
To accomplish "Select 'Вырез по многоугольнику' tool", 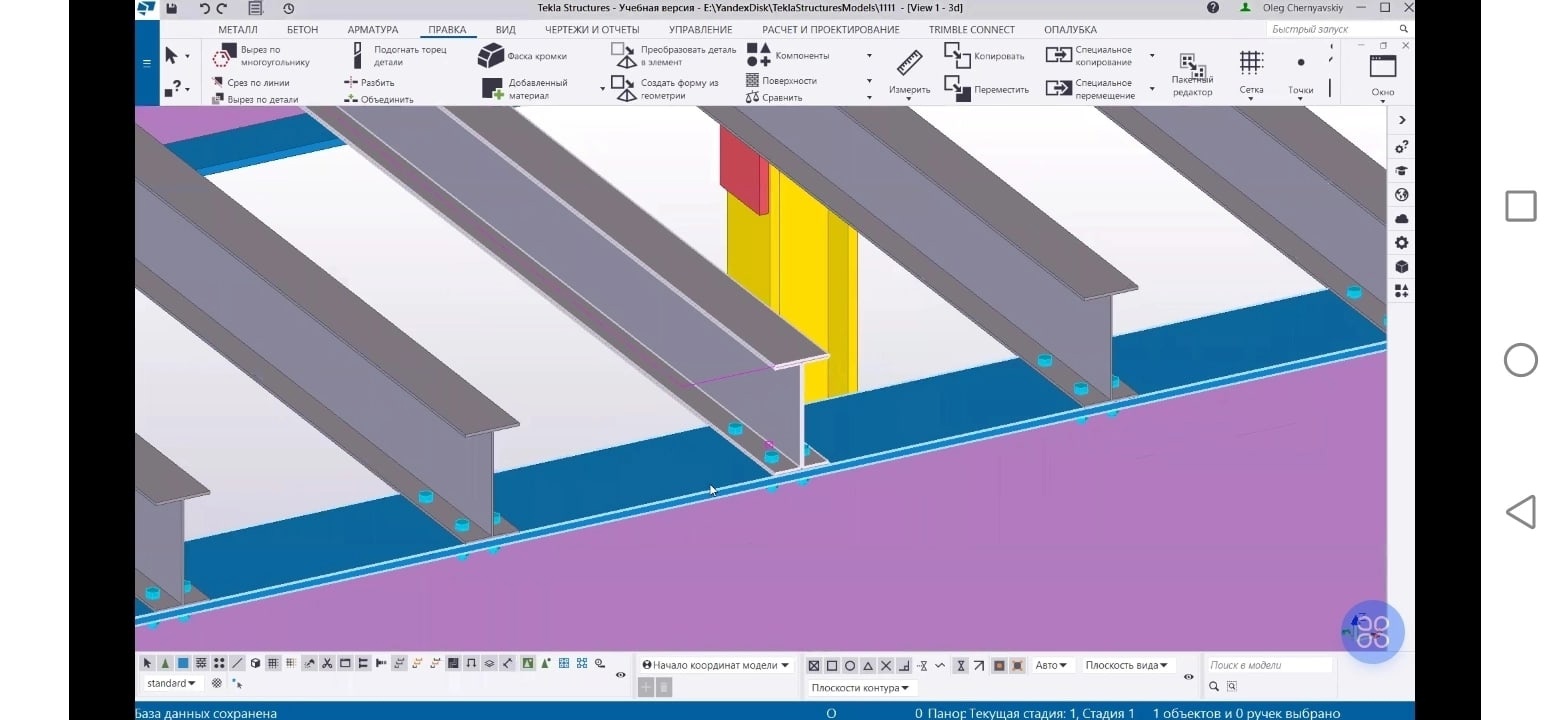I will point(263,56).
